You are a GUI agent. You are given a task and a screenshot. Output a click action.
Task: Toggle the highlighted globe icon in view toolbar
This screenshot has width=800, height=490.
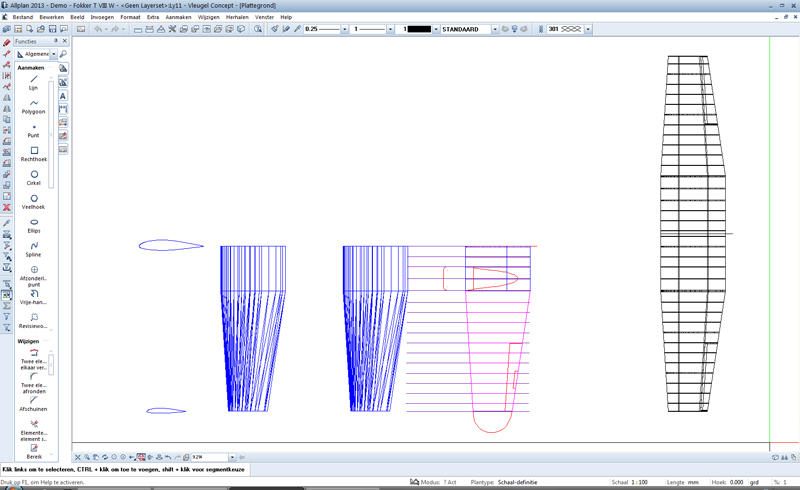[141, 457]
